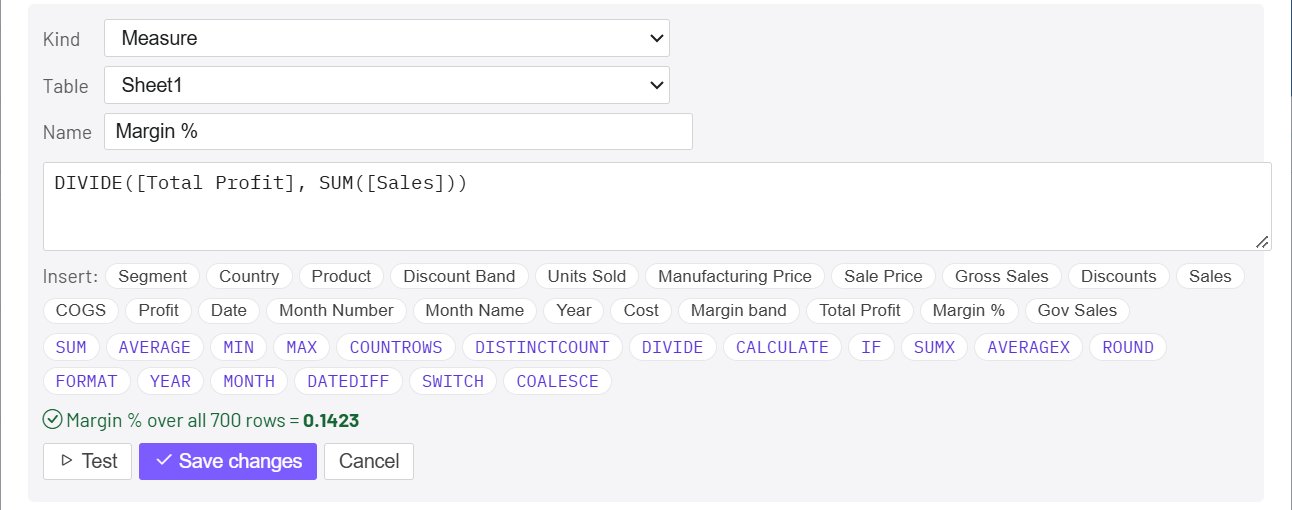Image resolution: width=1292 pixels, height=510 pixels.
Task: Insert the DIVIDE function chip
Action: (672, 347)
